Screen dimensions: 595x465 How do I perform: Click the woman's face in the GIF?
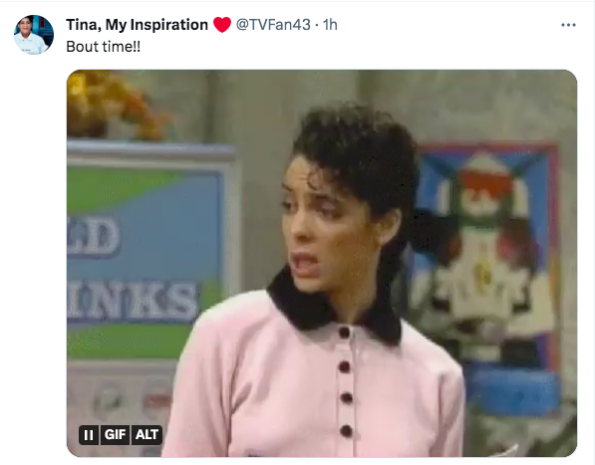pos(323,224)
